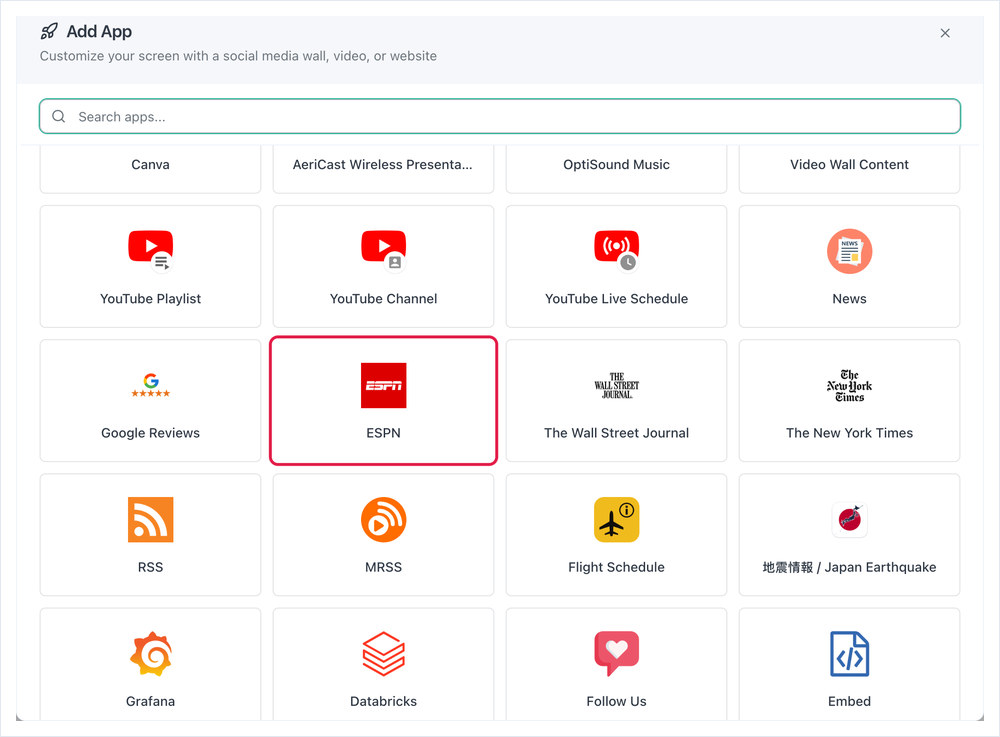
Task: Click the YouTube Live Schedule icon
Action: click(x=616, y=251)
